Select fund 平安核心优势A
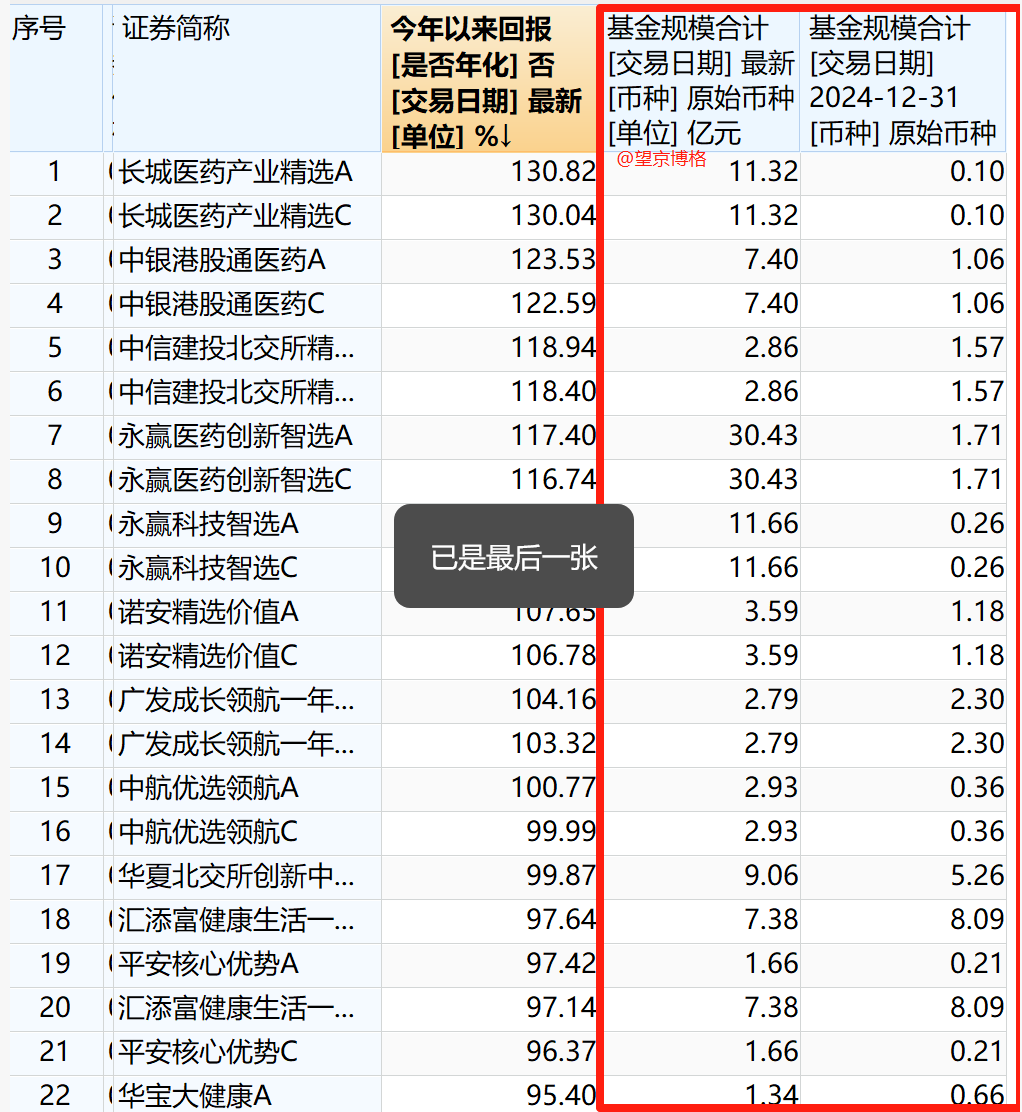 coord(209,964)
